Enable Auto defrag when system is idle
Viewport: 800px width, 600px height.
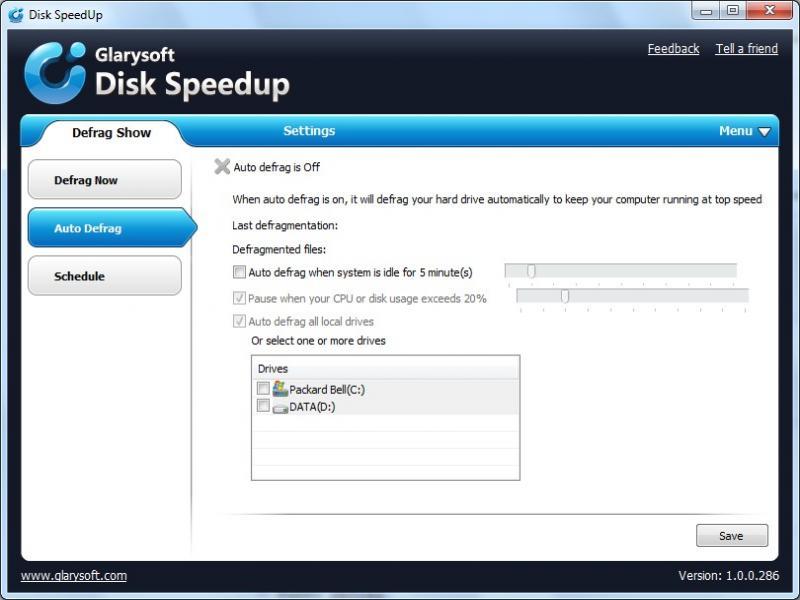coord(239,272)
